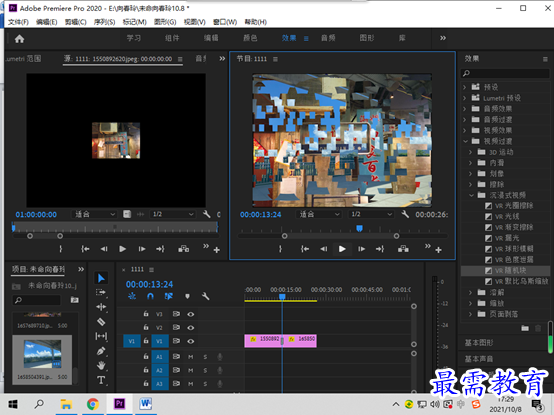Toggle track output eye for V3
Image resolution: width=554 pixels, height=415 pixels.
tap(191, 314)
